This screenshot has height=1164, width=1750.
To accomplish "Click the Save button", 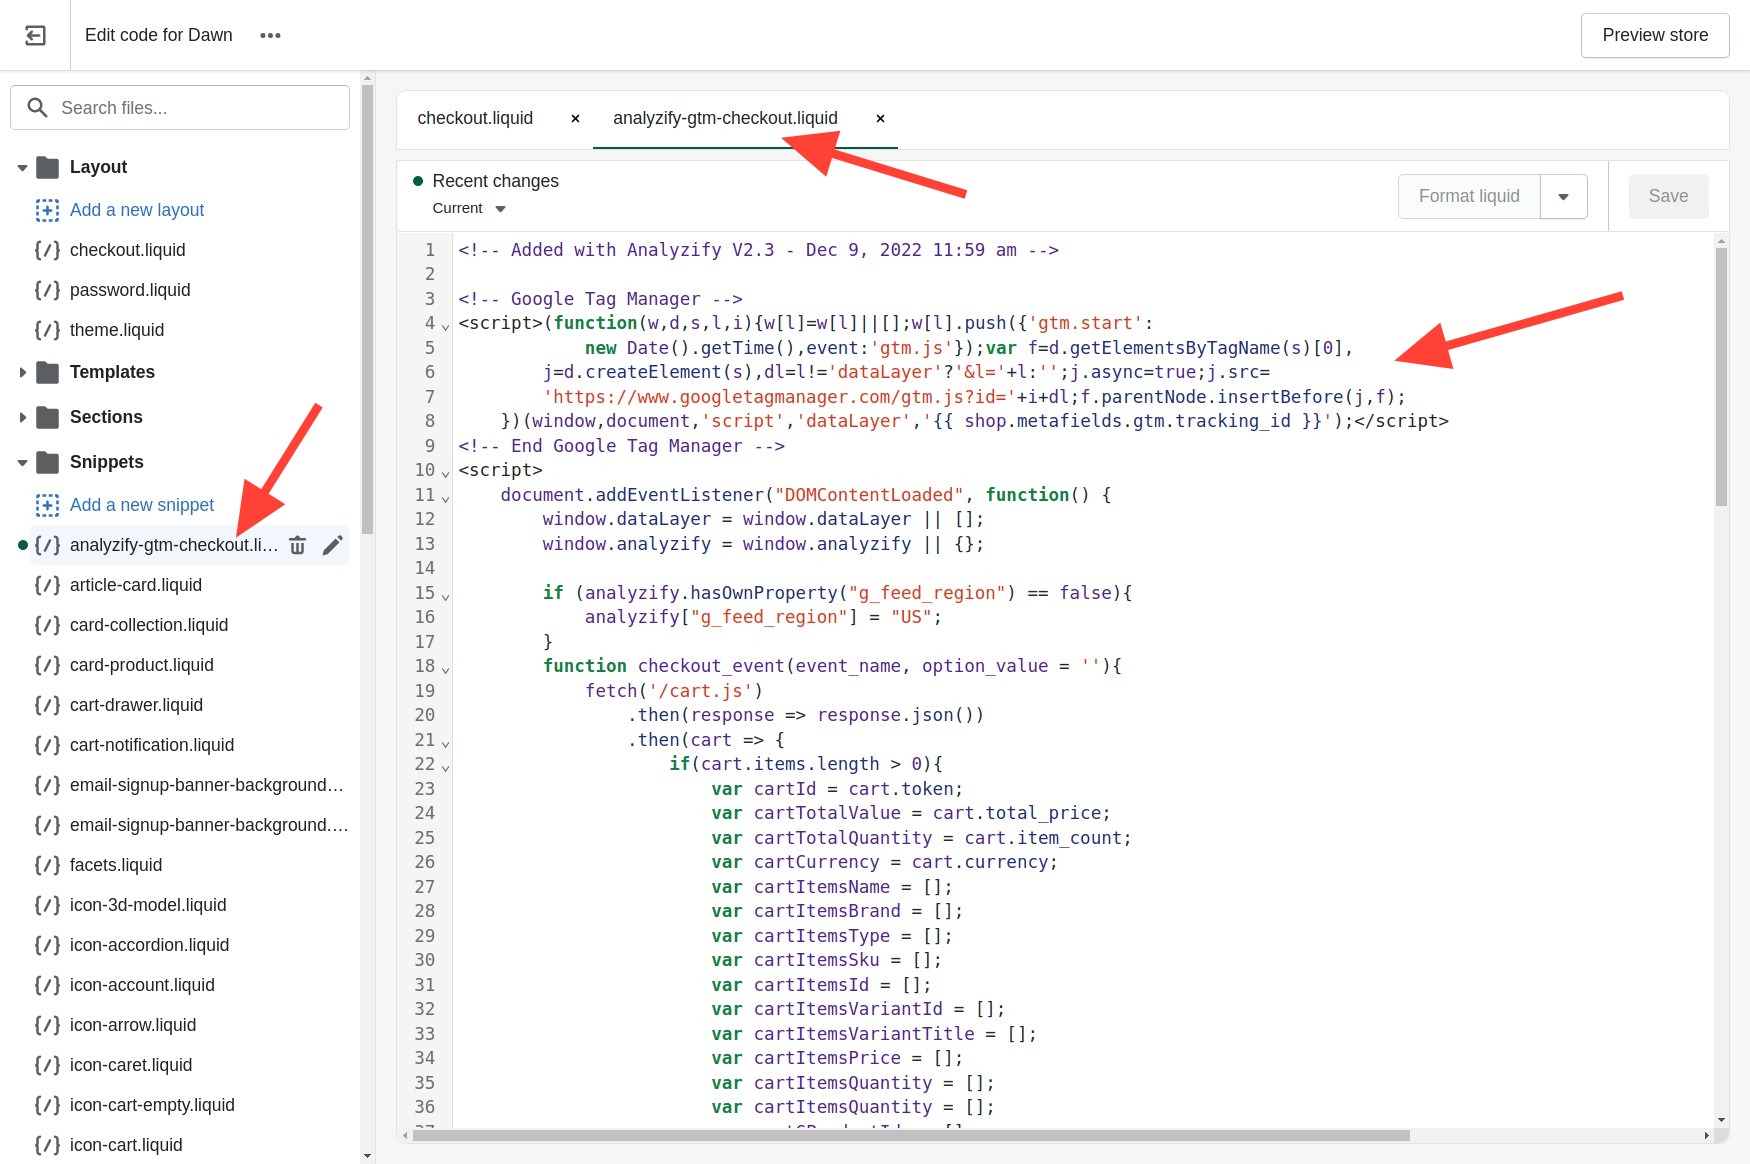I will 1668,196.
